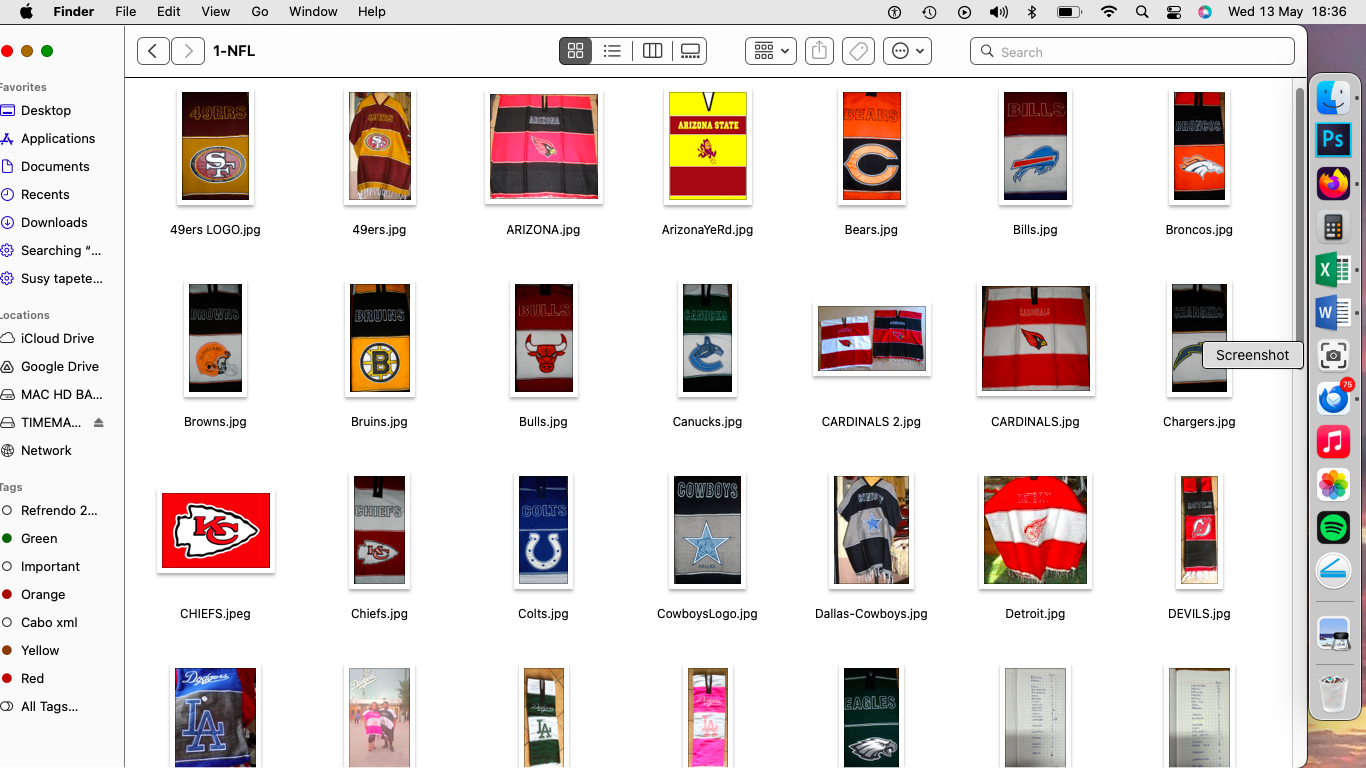Open the Group By dropdown in toolbar
The height and width of the screenshot is (768, 1366).
coord(770,51)
